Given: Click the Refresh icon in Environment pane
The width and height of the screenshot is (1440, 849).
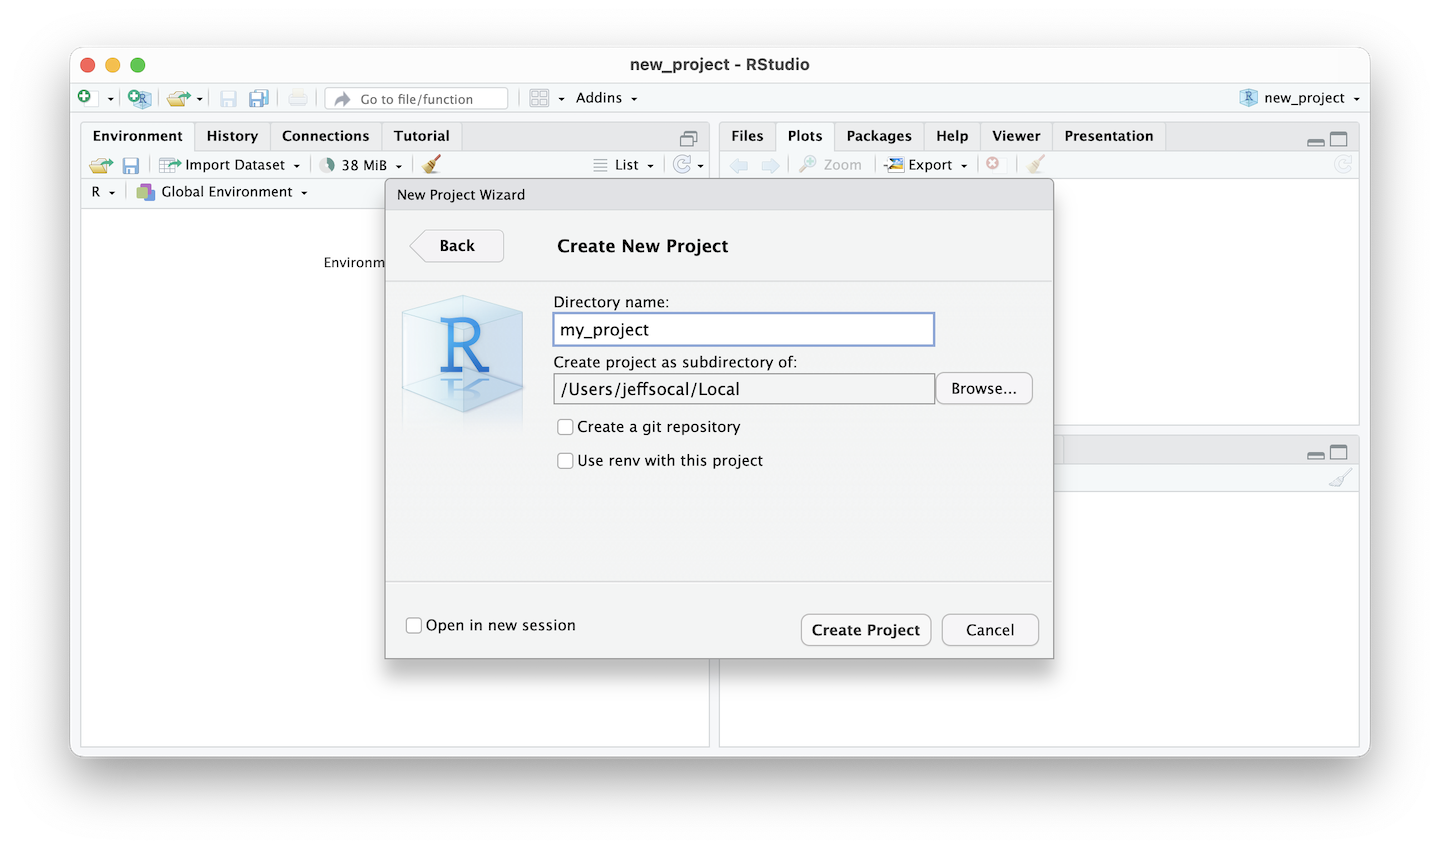Looking at the screenshot, I should (x=682, y=165).
